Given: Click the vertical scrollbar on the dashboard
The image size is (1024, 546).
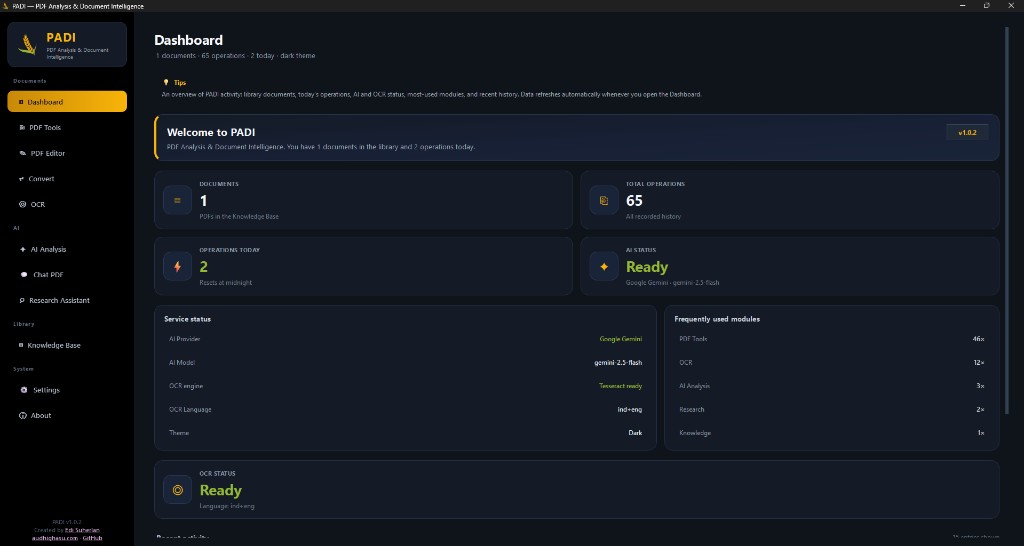Looking at the screenshot, I should [1007, 219].
